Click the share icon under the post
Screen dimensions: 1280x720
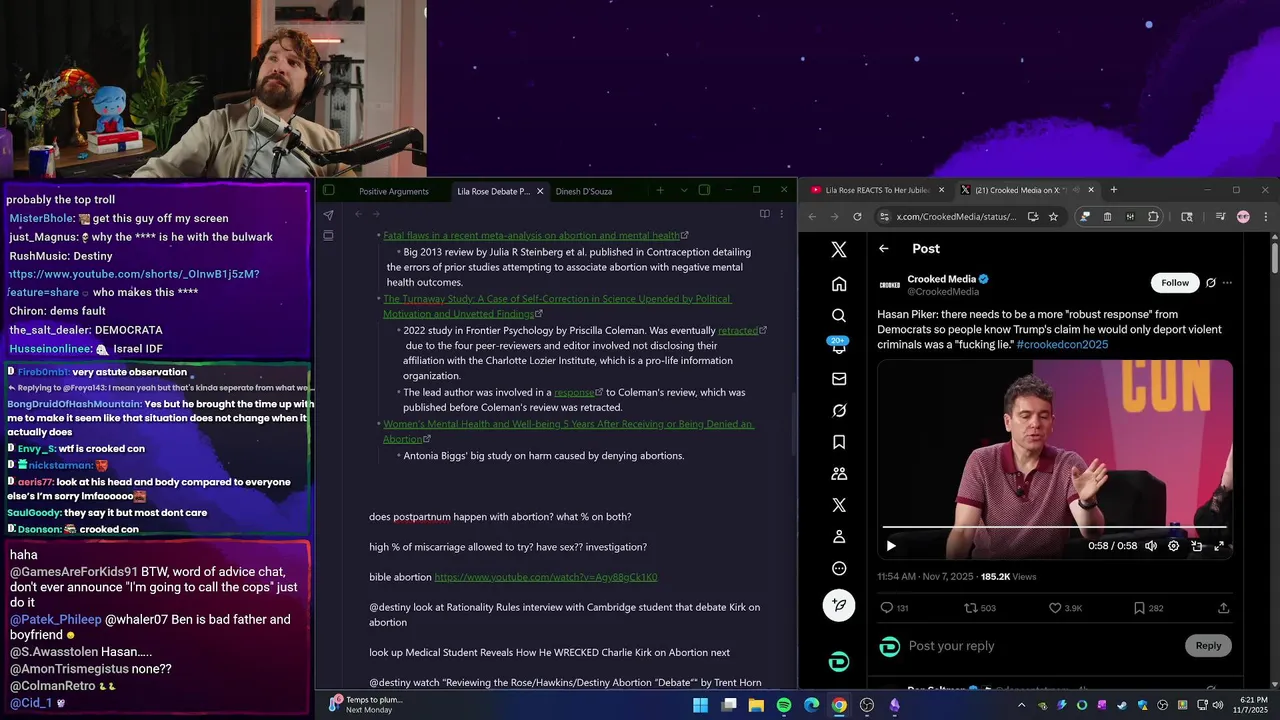(x=1223, y=608)
